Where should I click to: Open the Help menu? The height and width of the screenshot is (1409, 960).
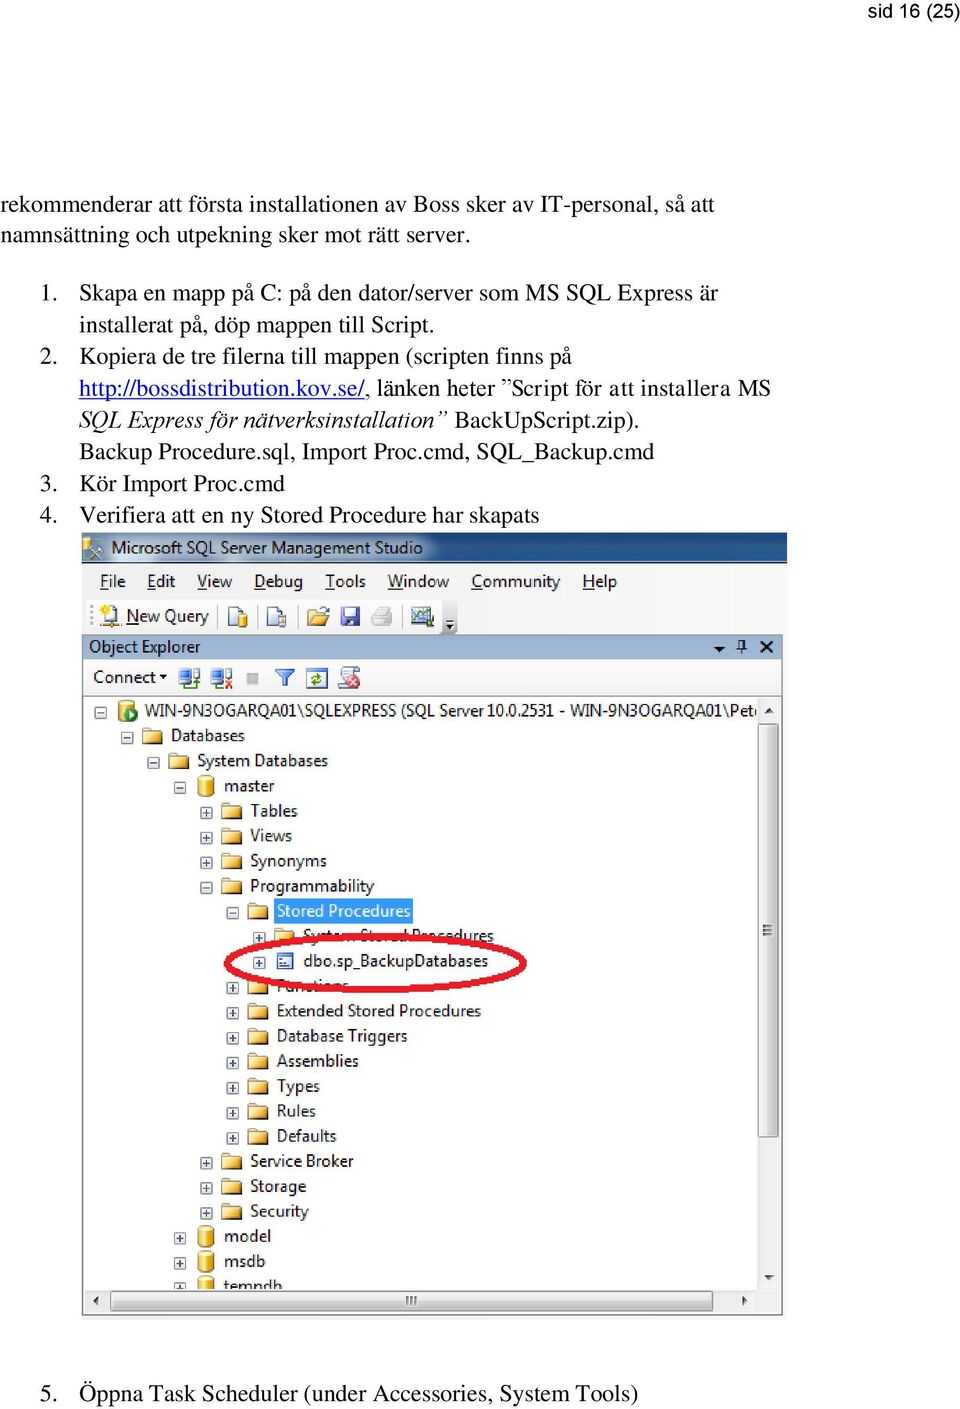coord(599,581)
